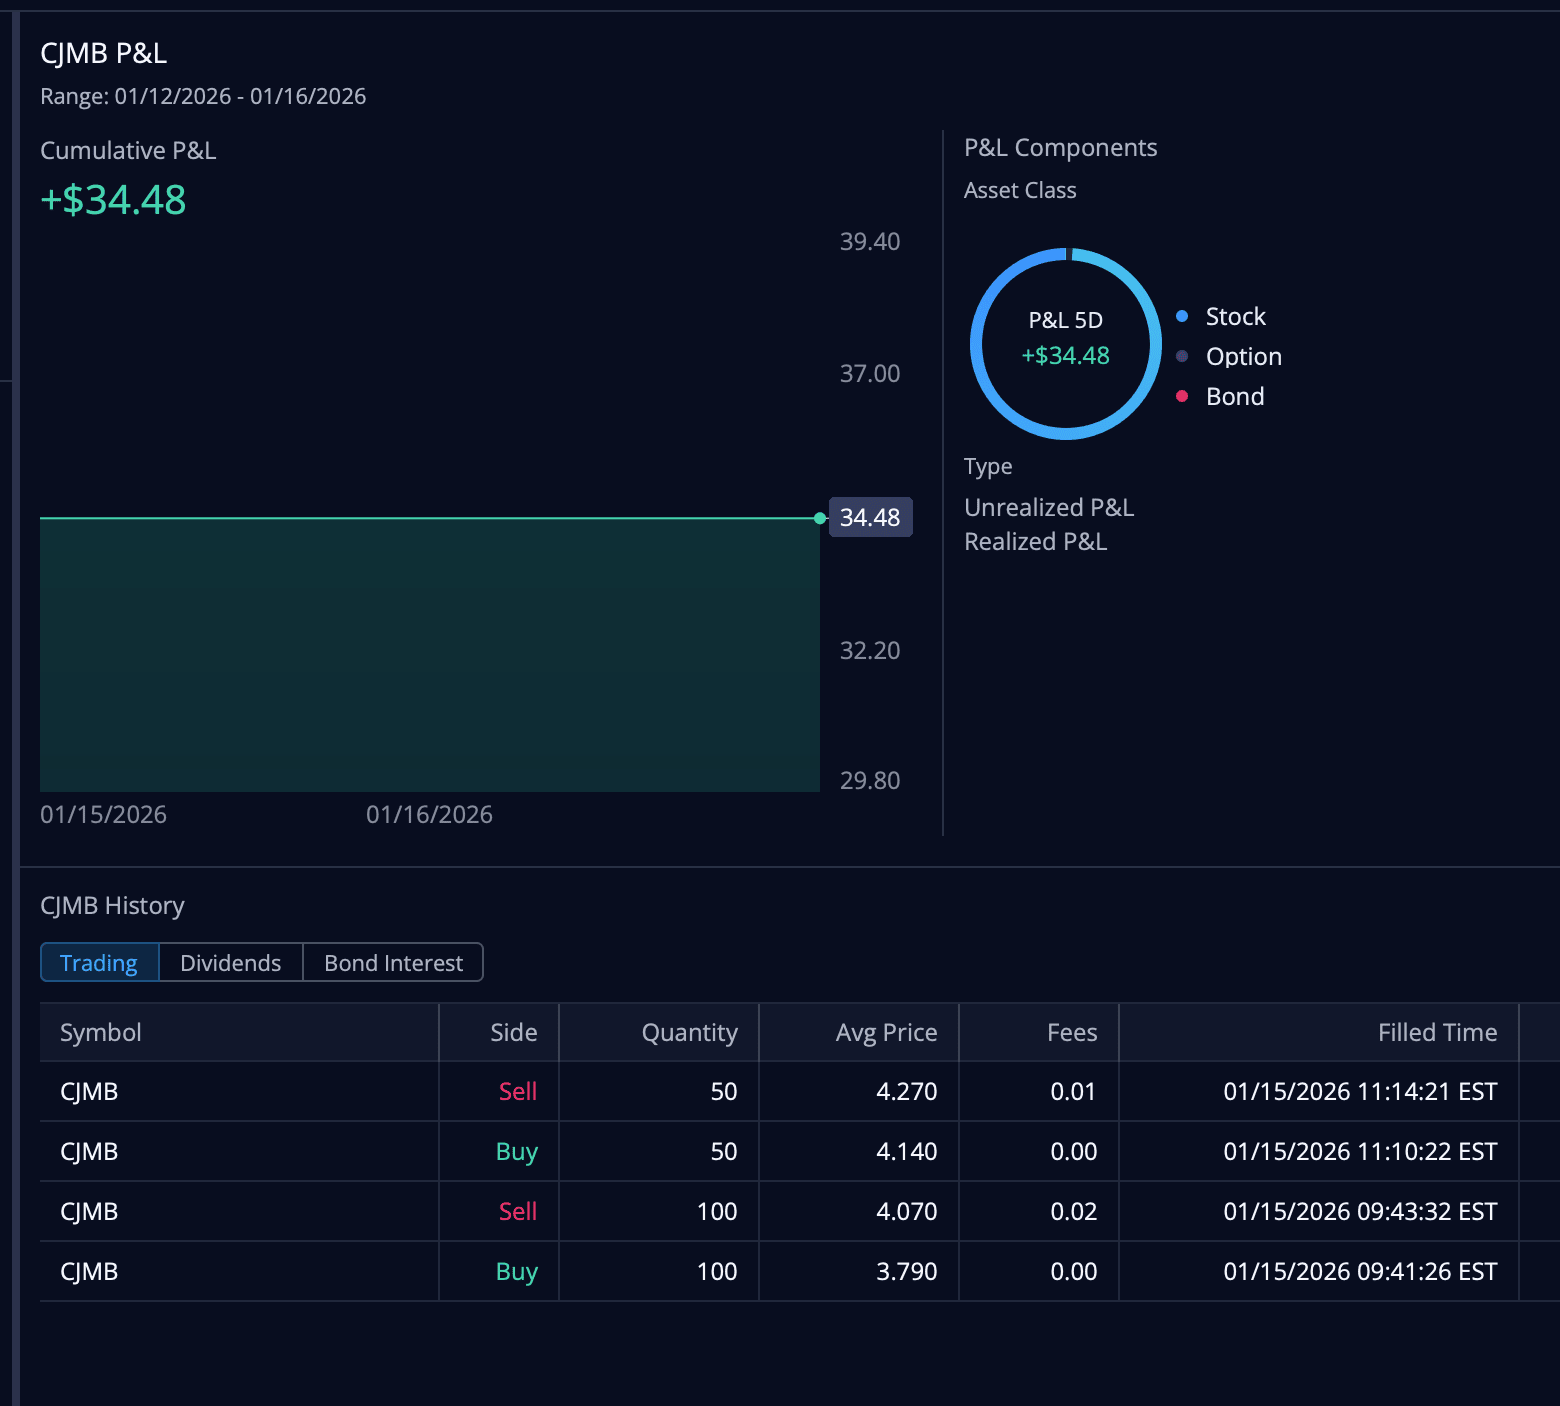Toggle the Bond legend label

pos(1235,396)
